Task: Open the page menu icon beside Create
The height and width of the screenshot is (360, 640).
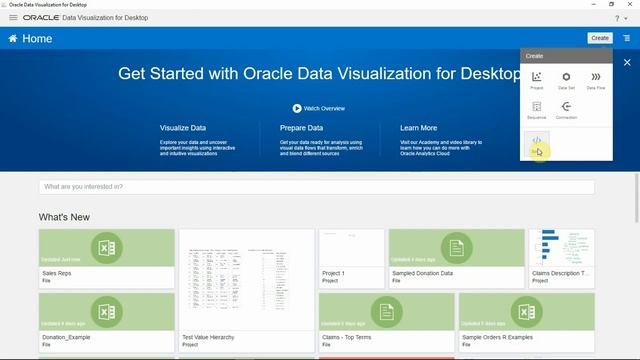Action: (627, 38)
